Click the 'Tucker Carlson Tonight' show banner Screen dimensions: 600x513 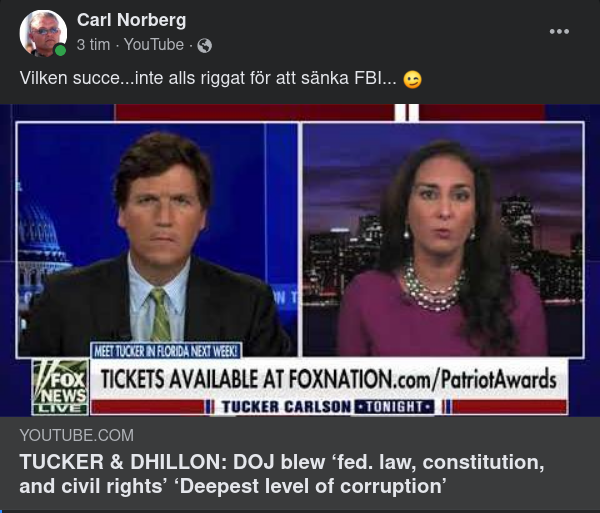(x=328, y=407)
